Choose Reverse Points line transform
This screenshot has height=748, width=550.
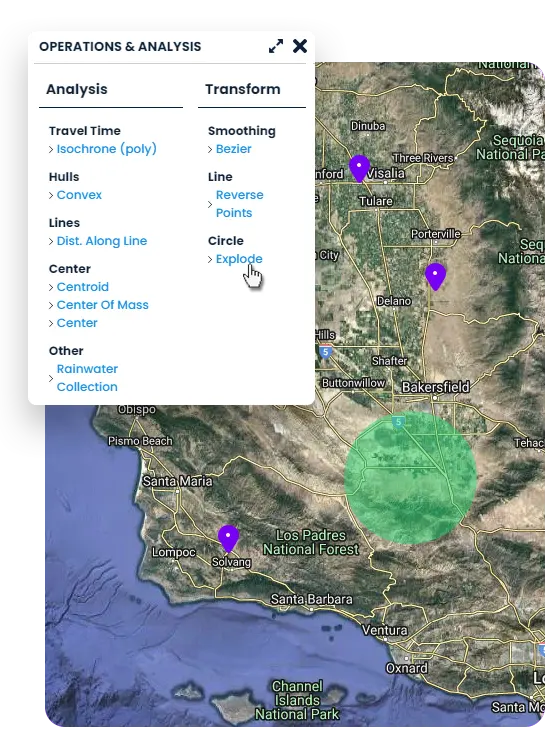point(239,204)
